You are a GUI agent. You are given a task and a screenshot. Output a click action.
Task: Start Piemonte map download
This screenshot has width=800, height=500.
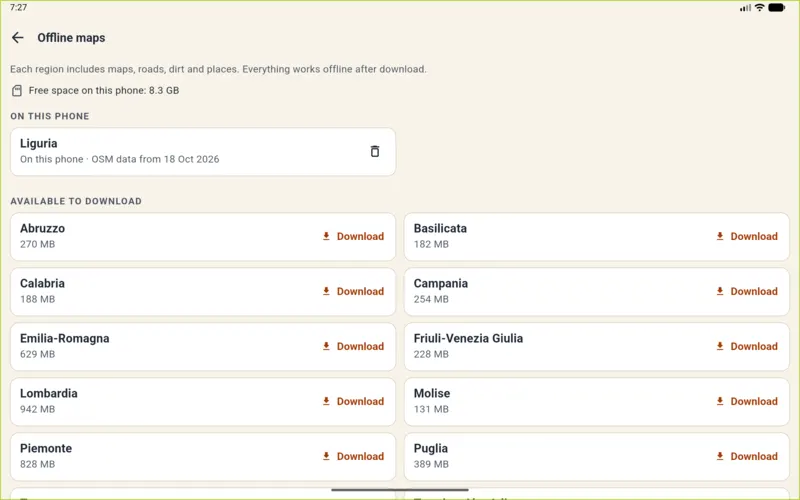(x=353, y=457)
